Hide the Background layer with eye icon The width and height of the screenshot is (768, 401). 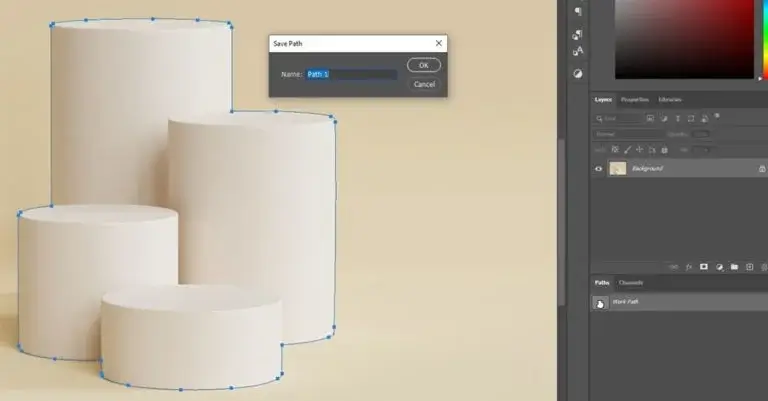tap(599, 168)
